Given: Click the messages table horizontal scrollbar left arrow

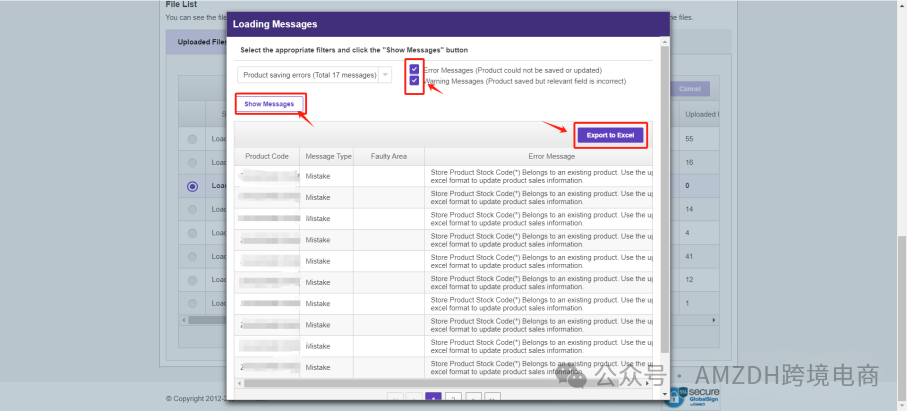Looking at the screenshot, I should [239, 383].
